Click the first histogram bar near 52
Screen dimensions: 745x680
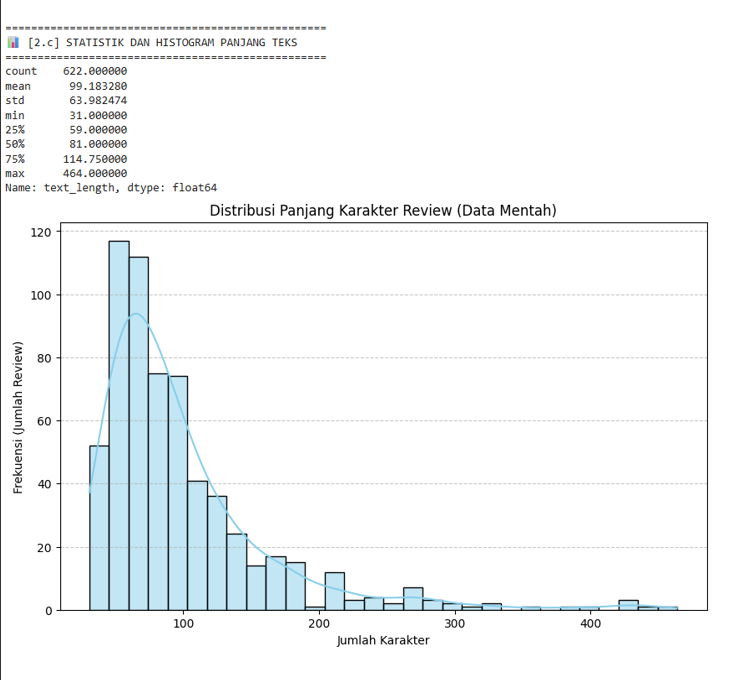99,528
